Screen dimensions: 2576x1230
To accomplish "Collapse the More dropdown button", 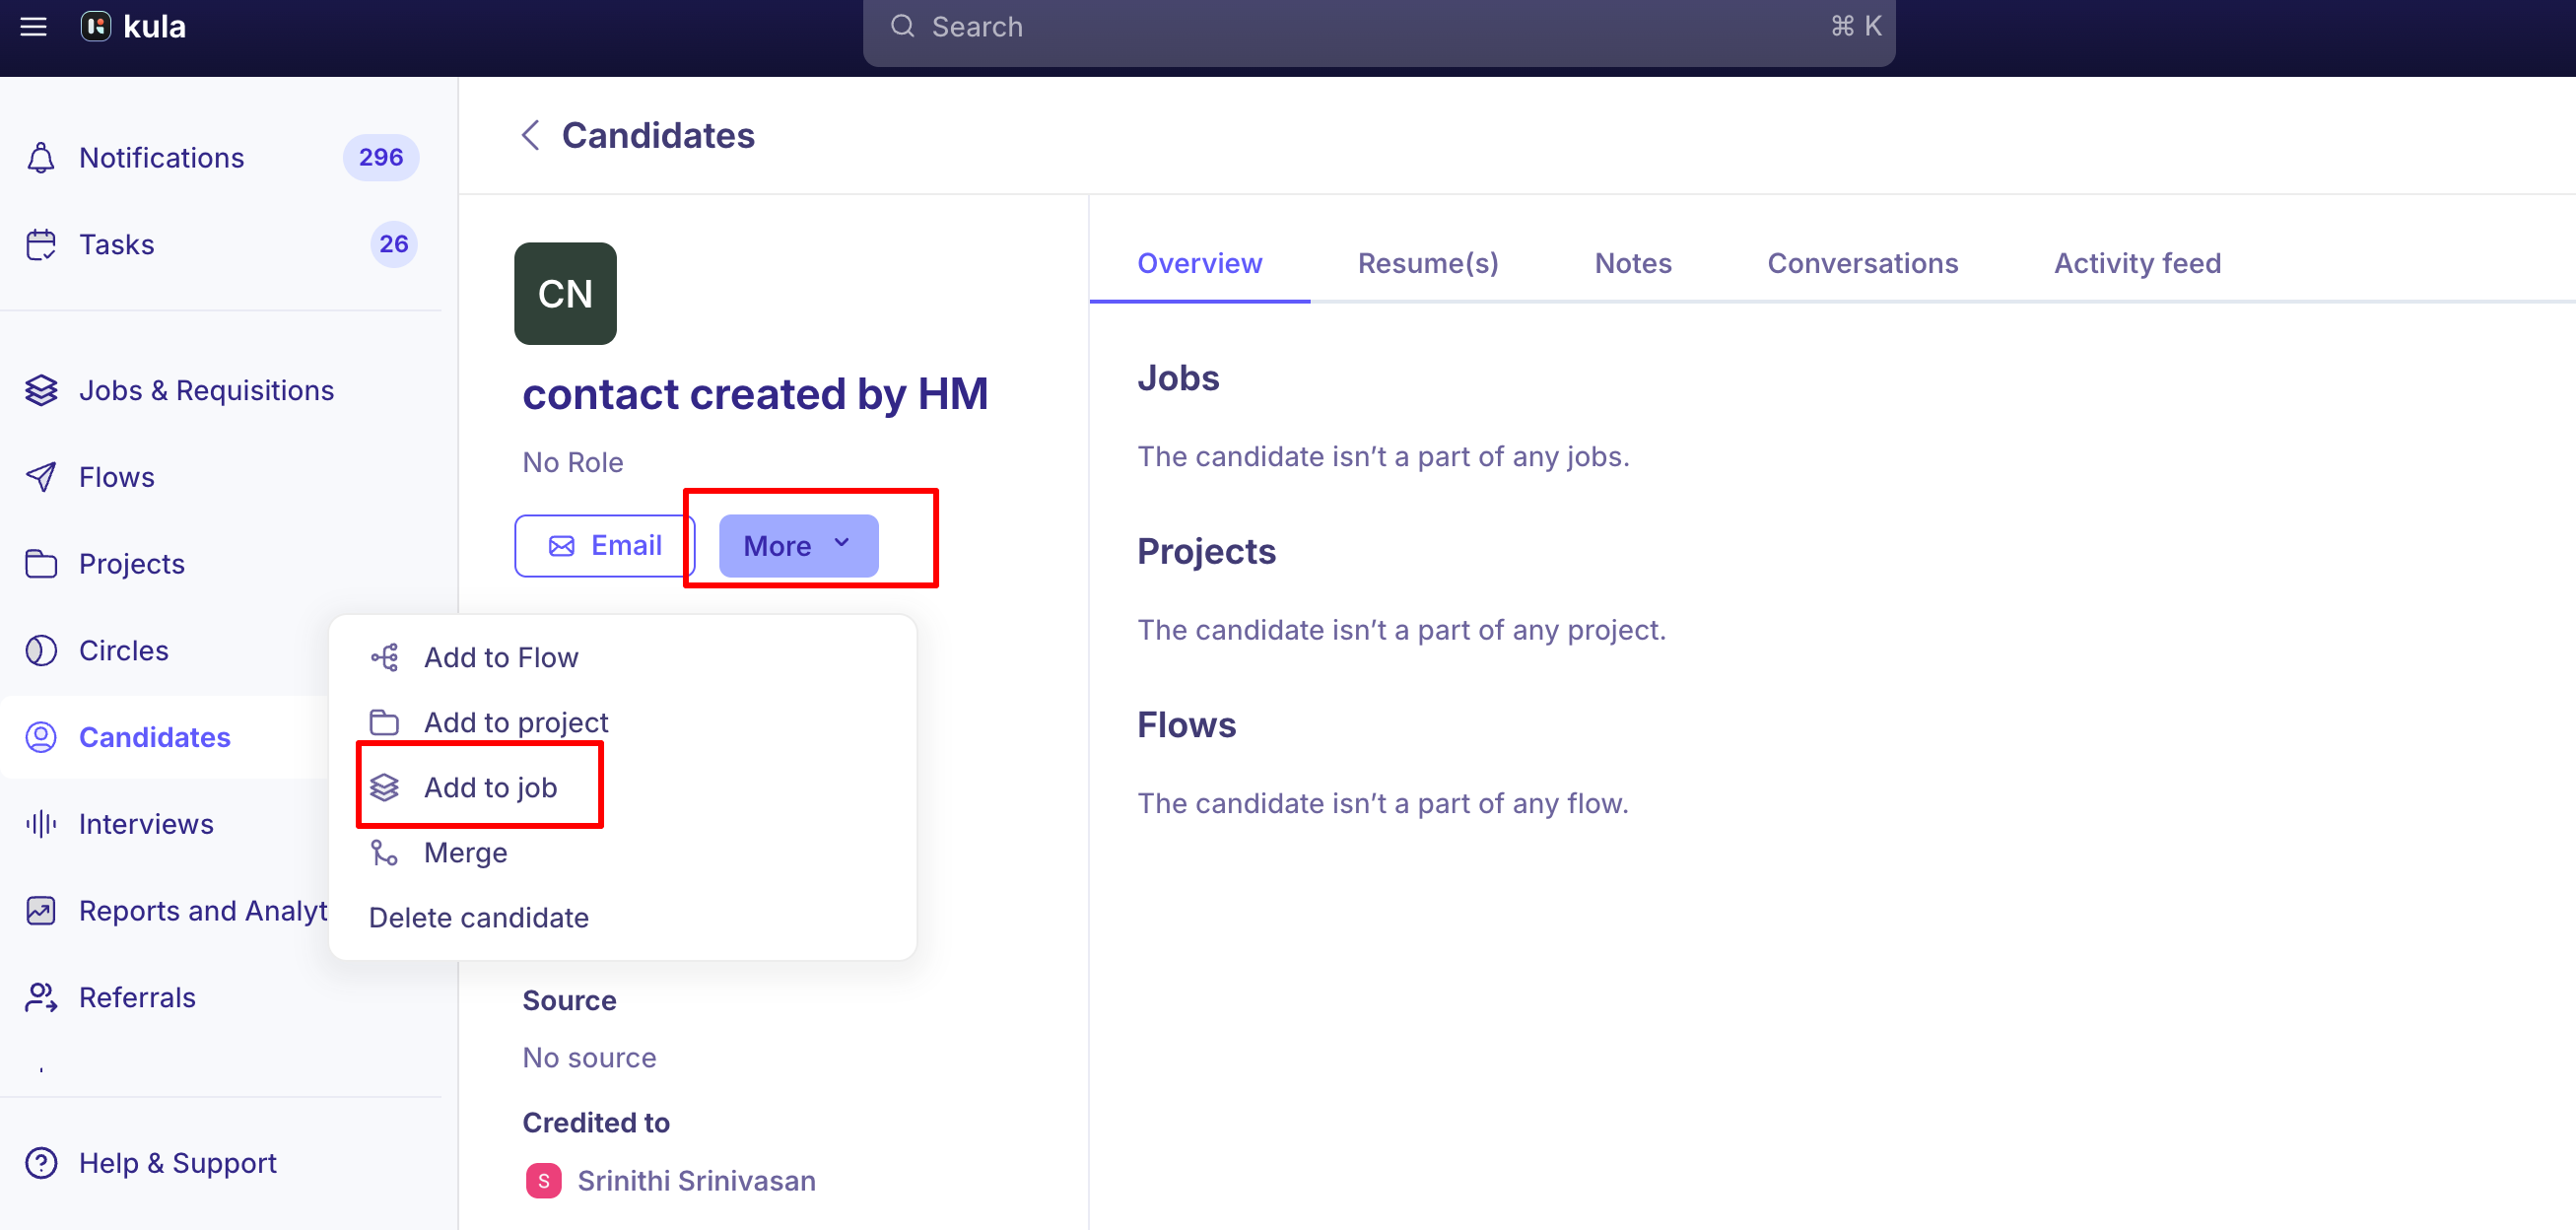I will (798, 546).
